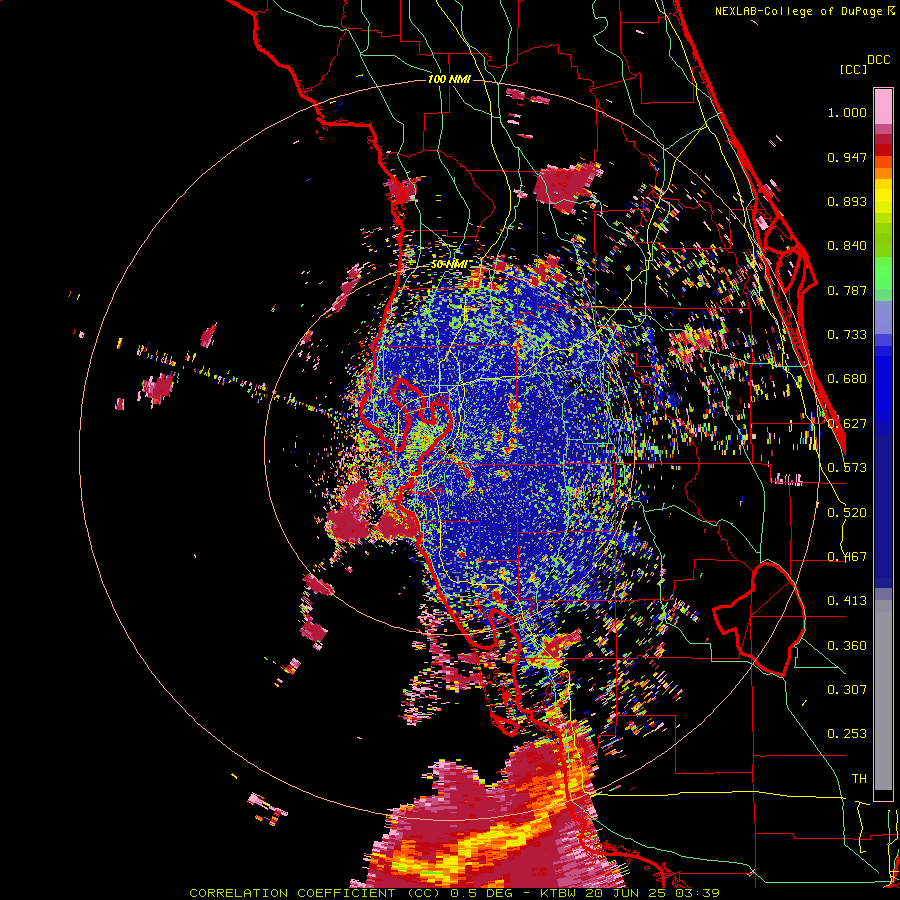Select the 0.840 color scale value
The height and width of the screenshot is (900, 900).
[847, 246]
